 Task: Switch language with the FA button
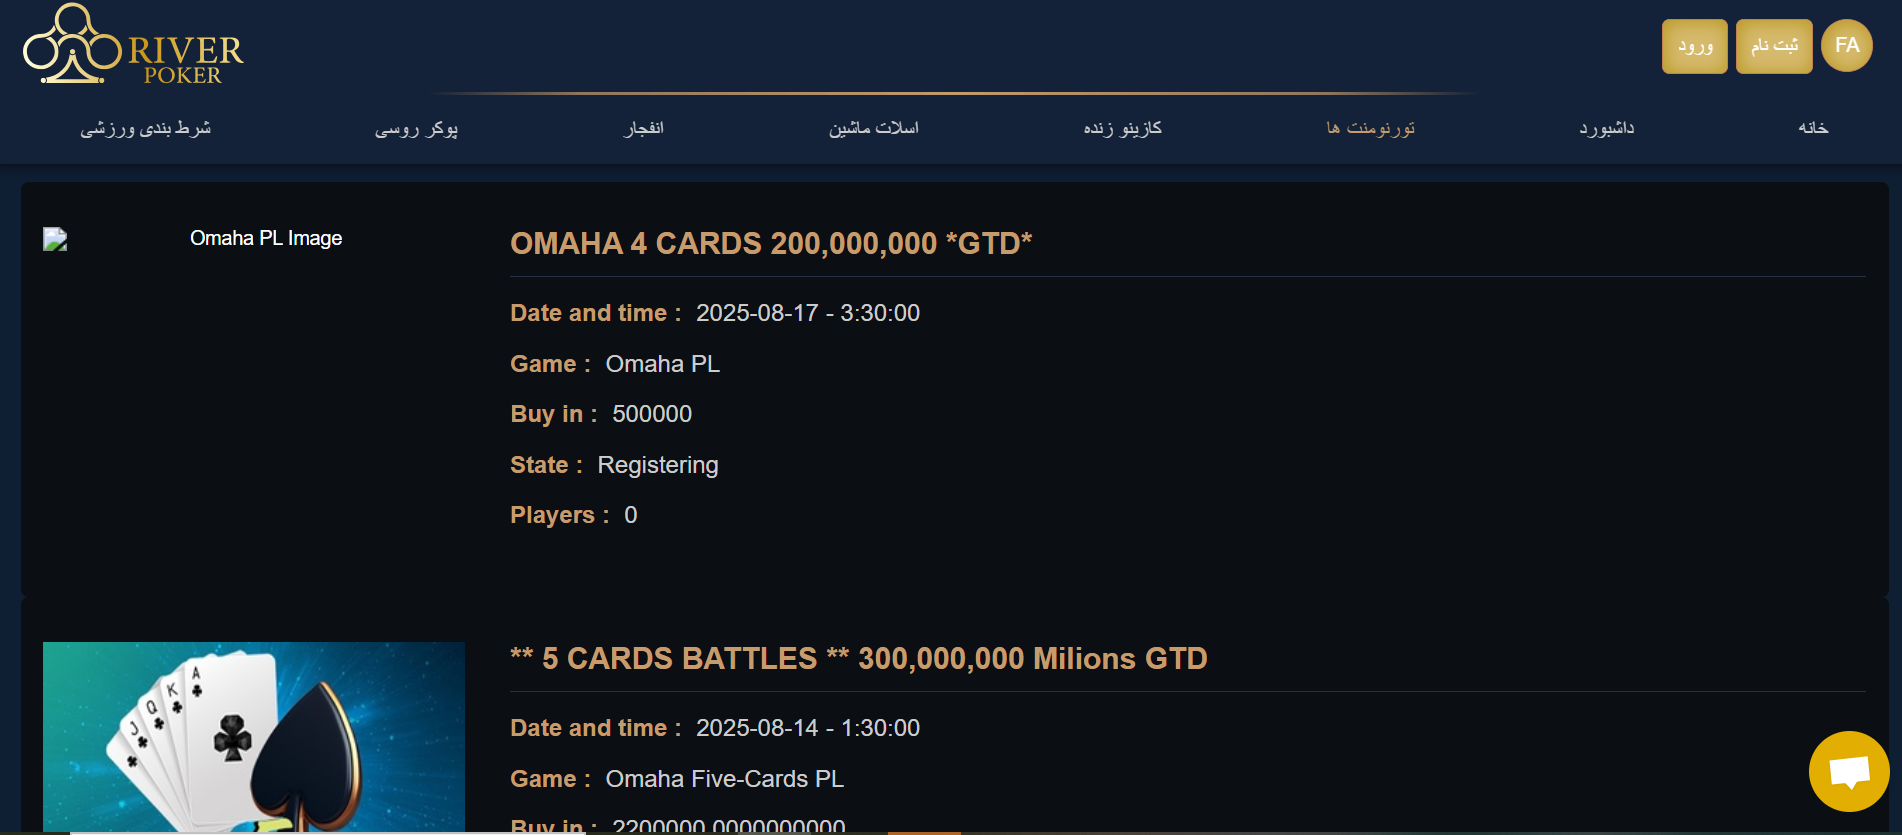tap(1846, 46)
